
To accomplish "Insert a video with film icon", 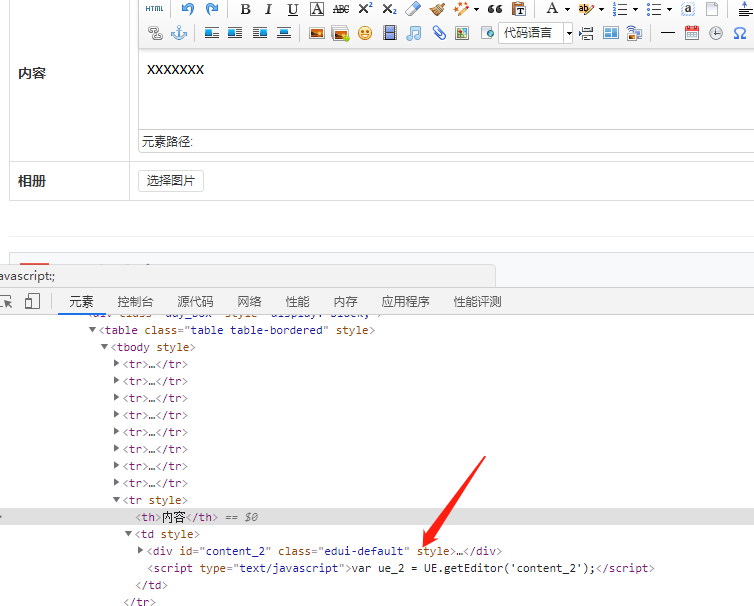I will coord(390,33).
